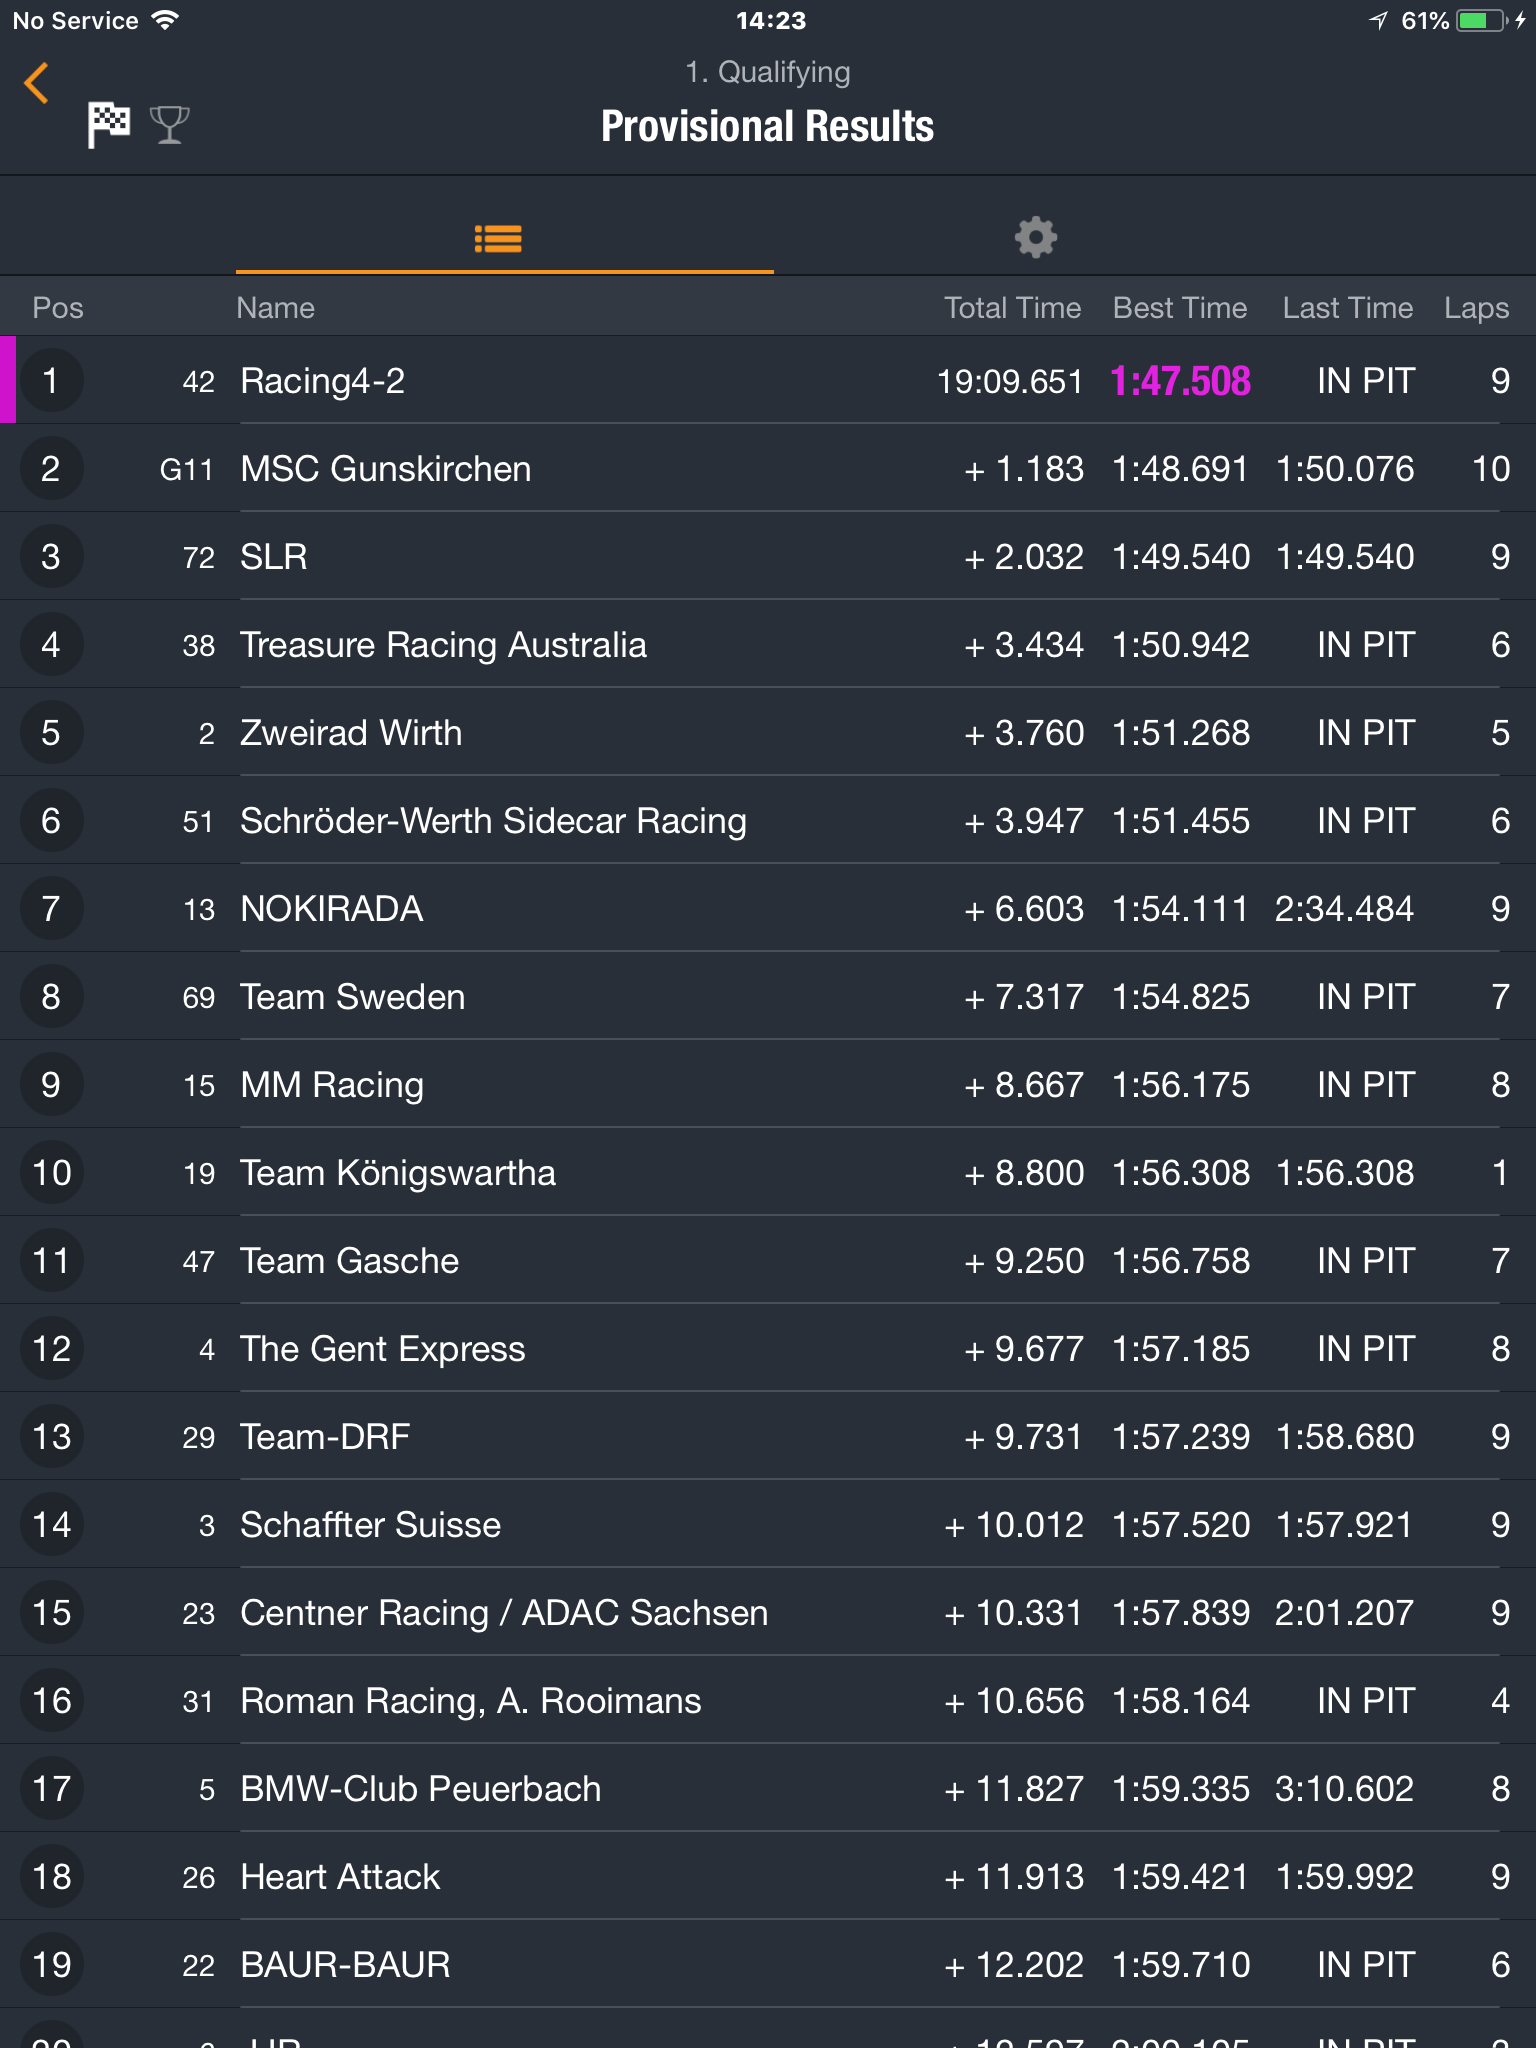Open the settings gear tab

(x=1036, y=238)
